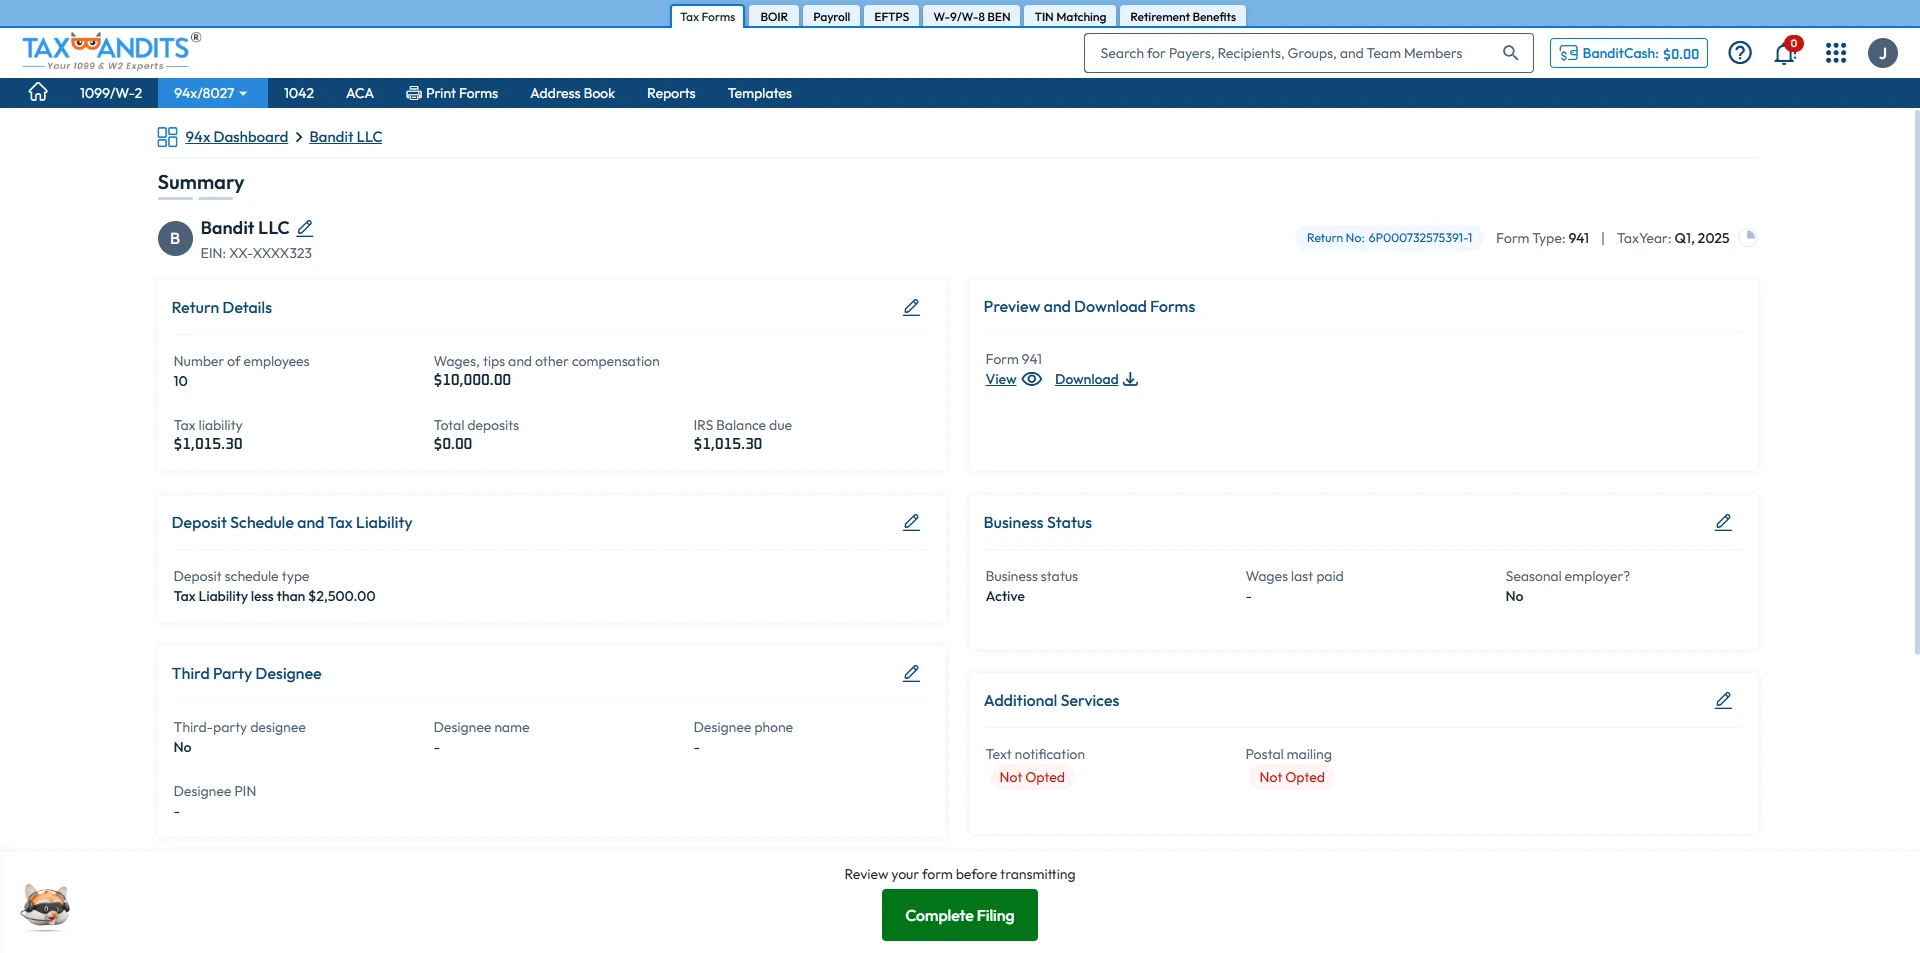Image resolution: width=1920 pixels, height=953 pixels.
Task: Edit the Third Party Designee section
Action: coord(911,673)
